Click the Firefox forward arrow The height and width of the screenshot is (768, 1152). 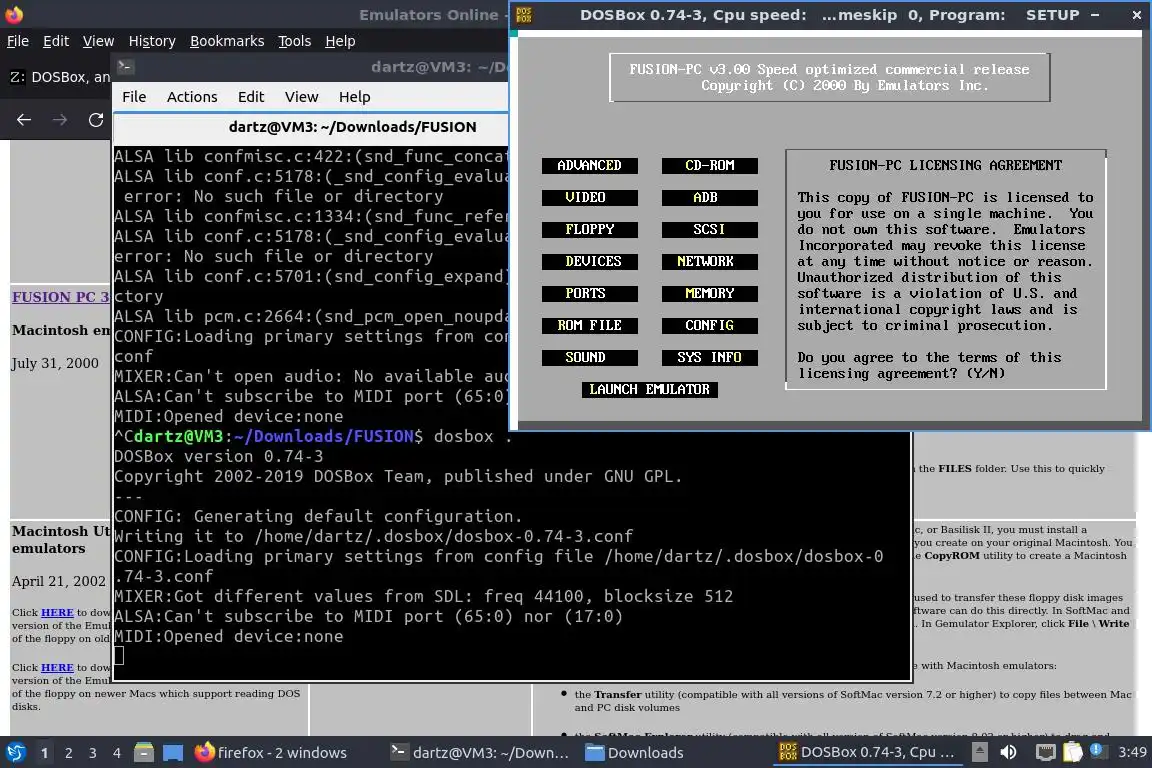pyautogui.click(x=60, y=120)
